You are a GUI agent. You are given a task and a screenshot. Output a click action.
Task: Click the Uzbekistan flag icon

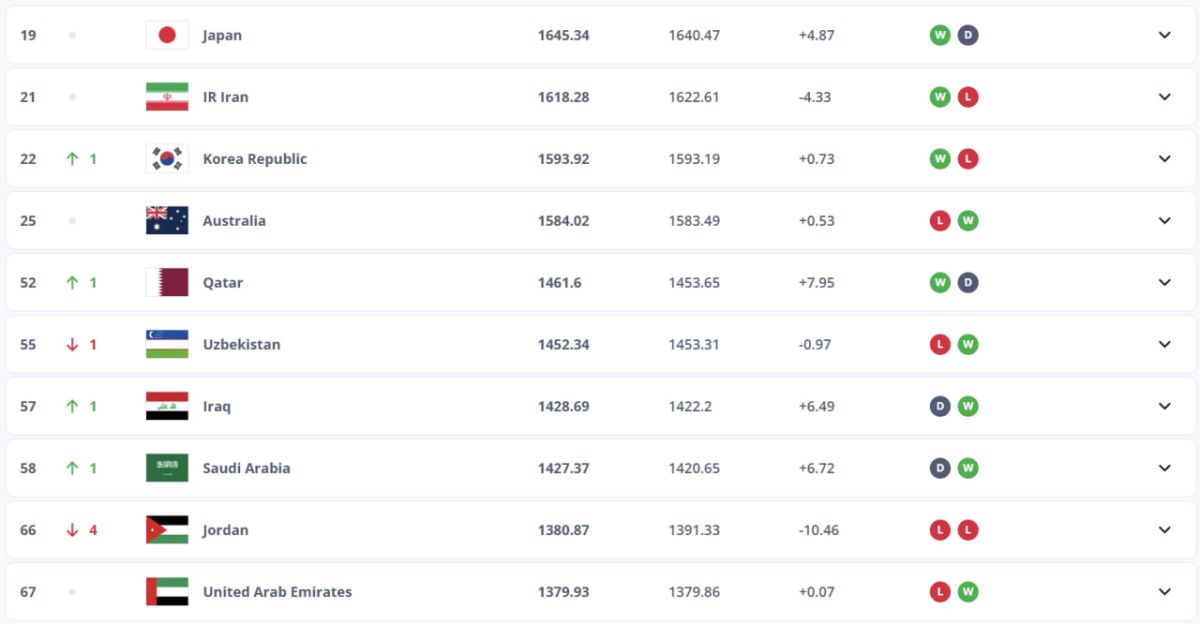[x=167, y=345]
